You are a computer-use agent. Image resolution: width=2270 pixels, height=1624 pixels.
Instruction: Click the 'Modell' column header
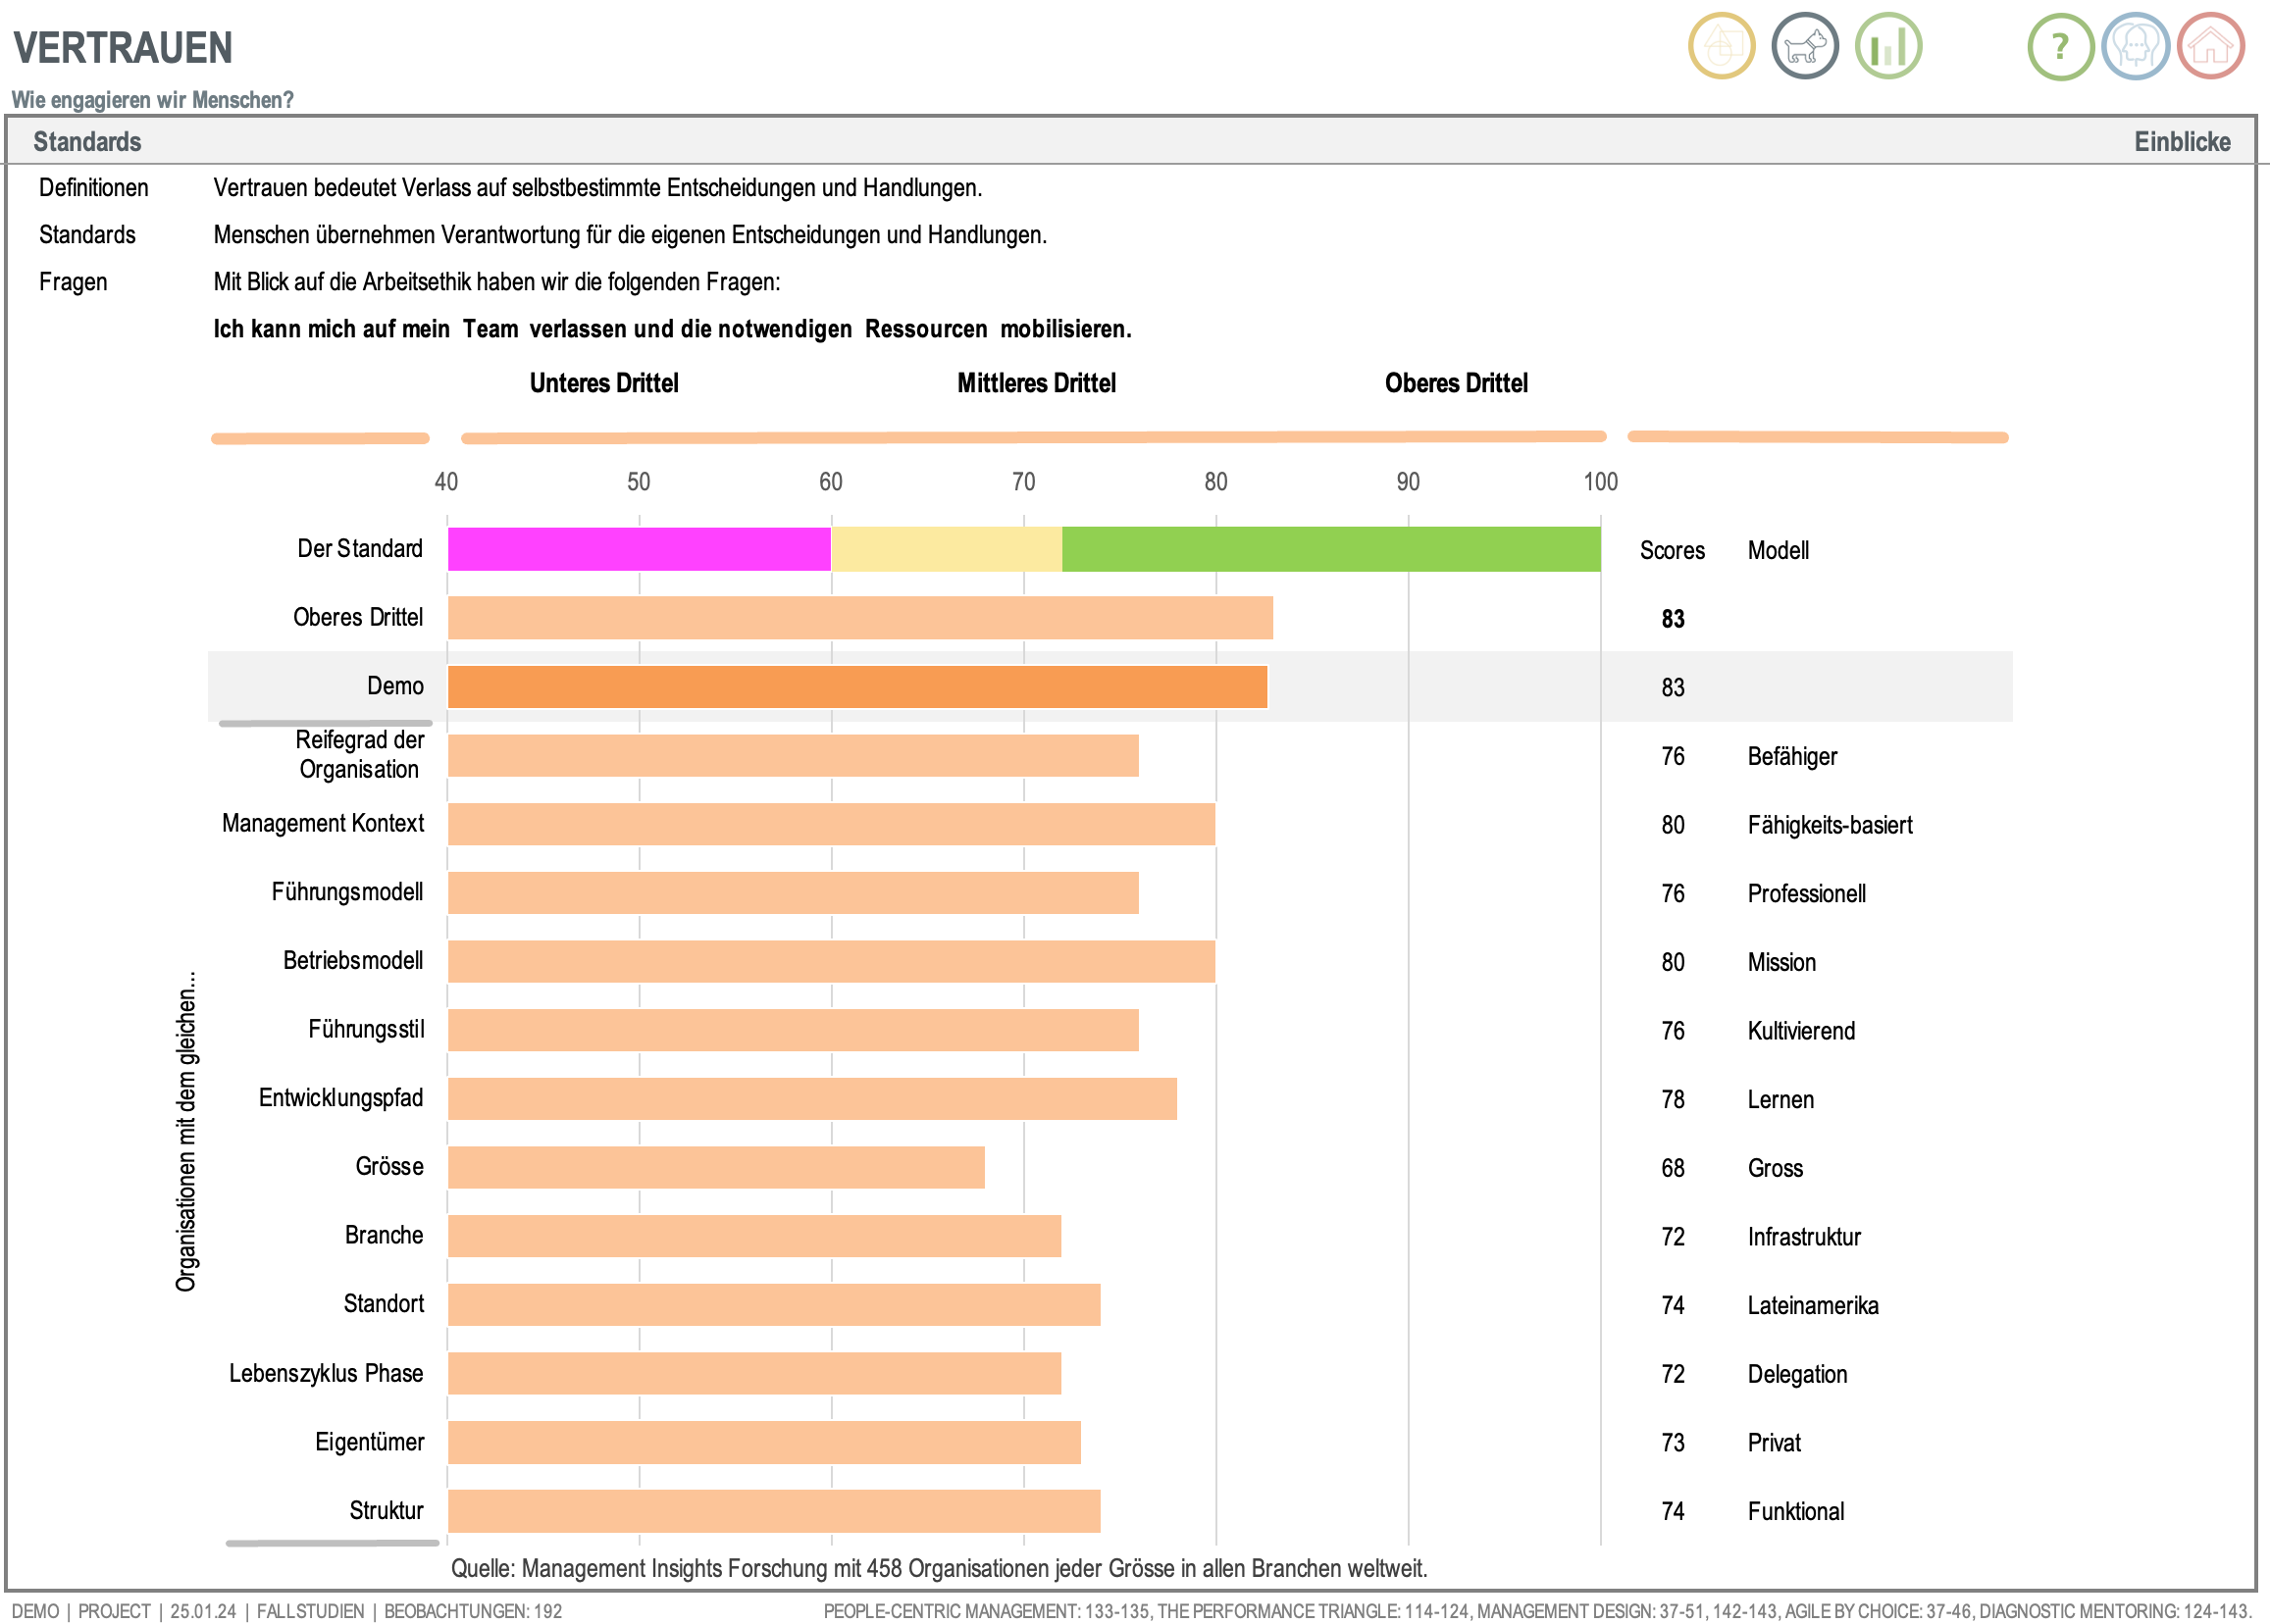(1778, 551)
